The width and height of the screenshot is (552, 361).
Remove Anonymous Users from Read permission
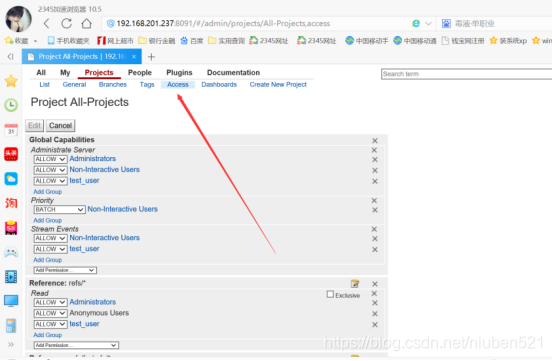[375, 313]
